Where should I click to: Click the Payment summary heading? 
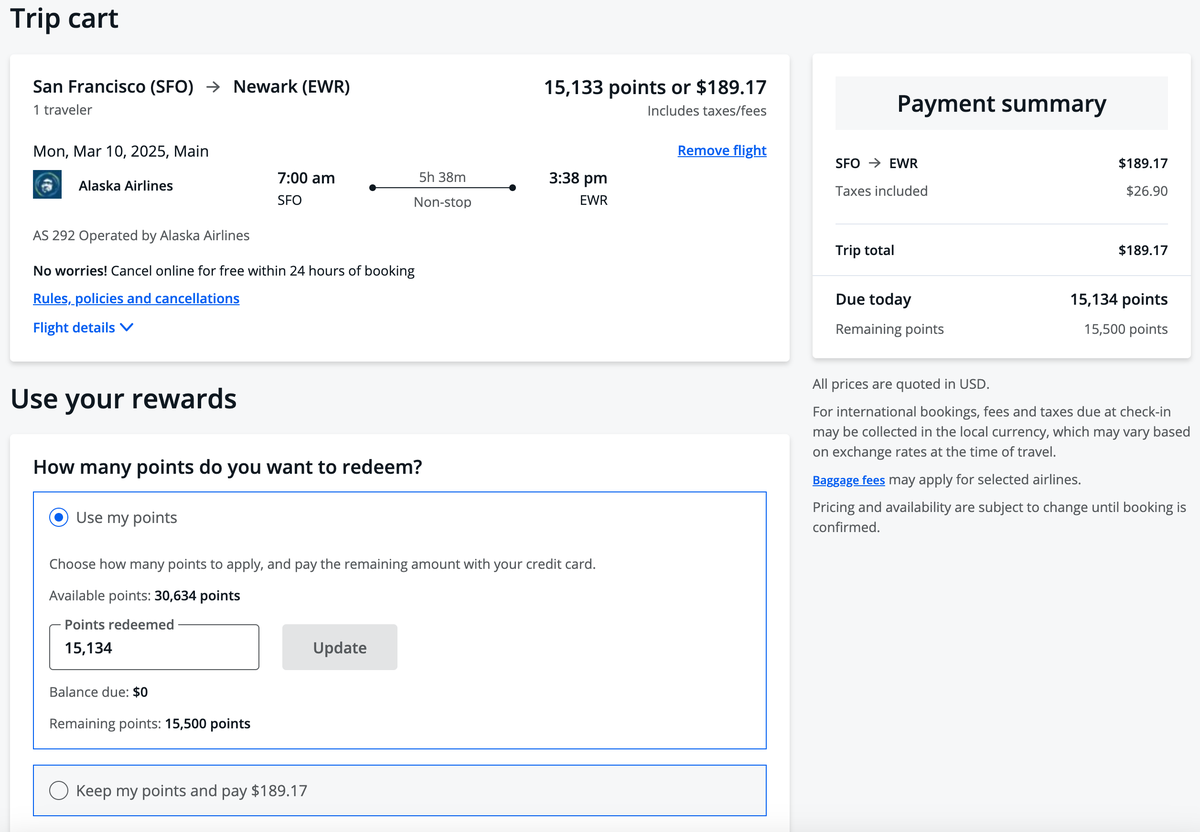(x=1001, y=104)
